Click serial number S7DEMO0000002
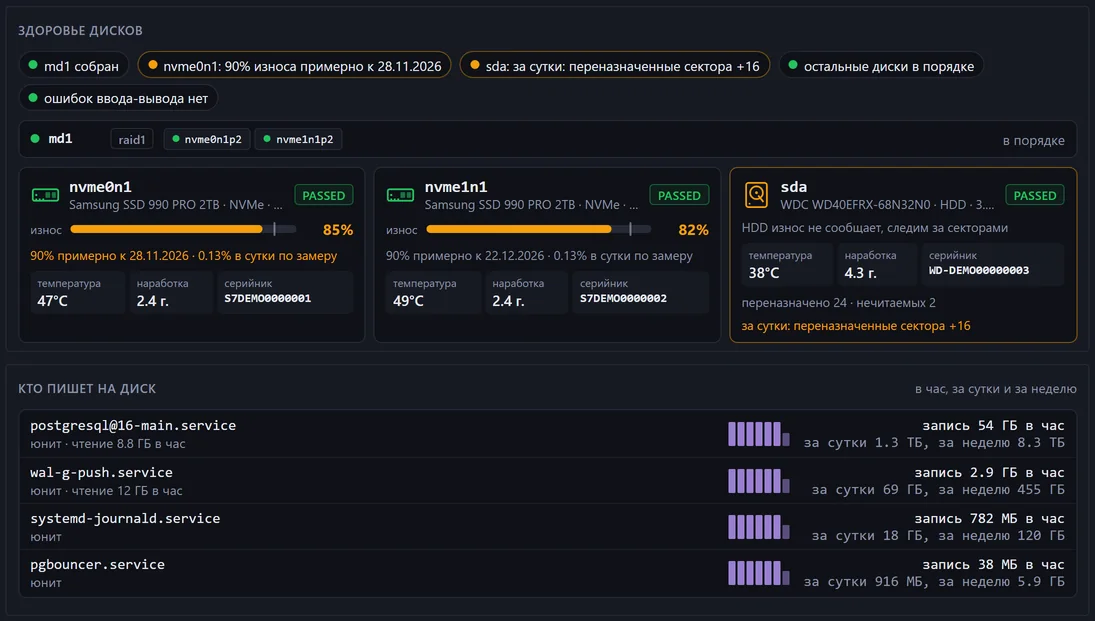Viewport: 1095px width, 621px height. tap(623, 298)
